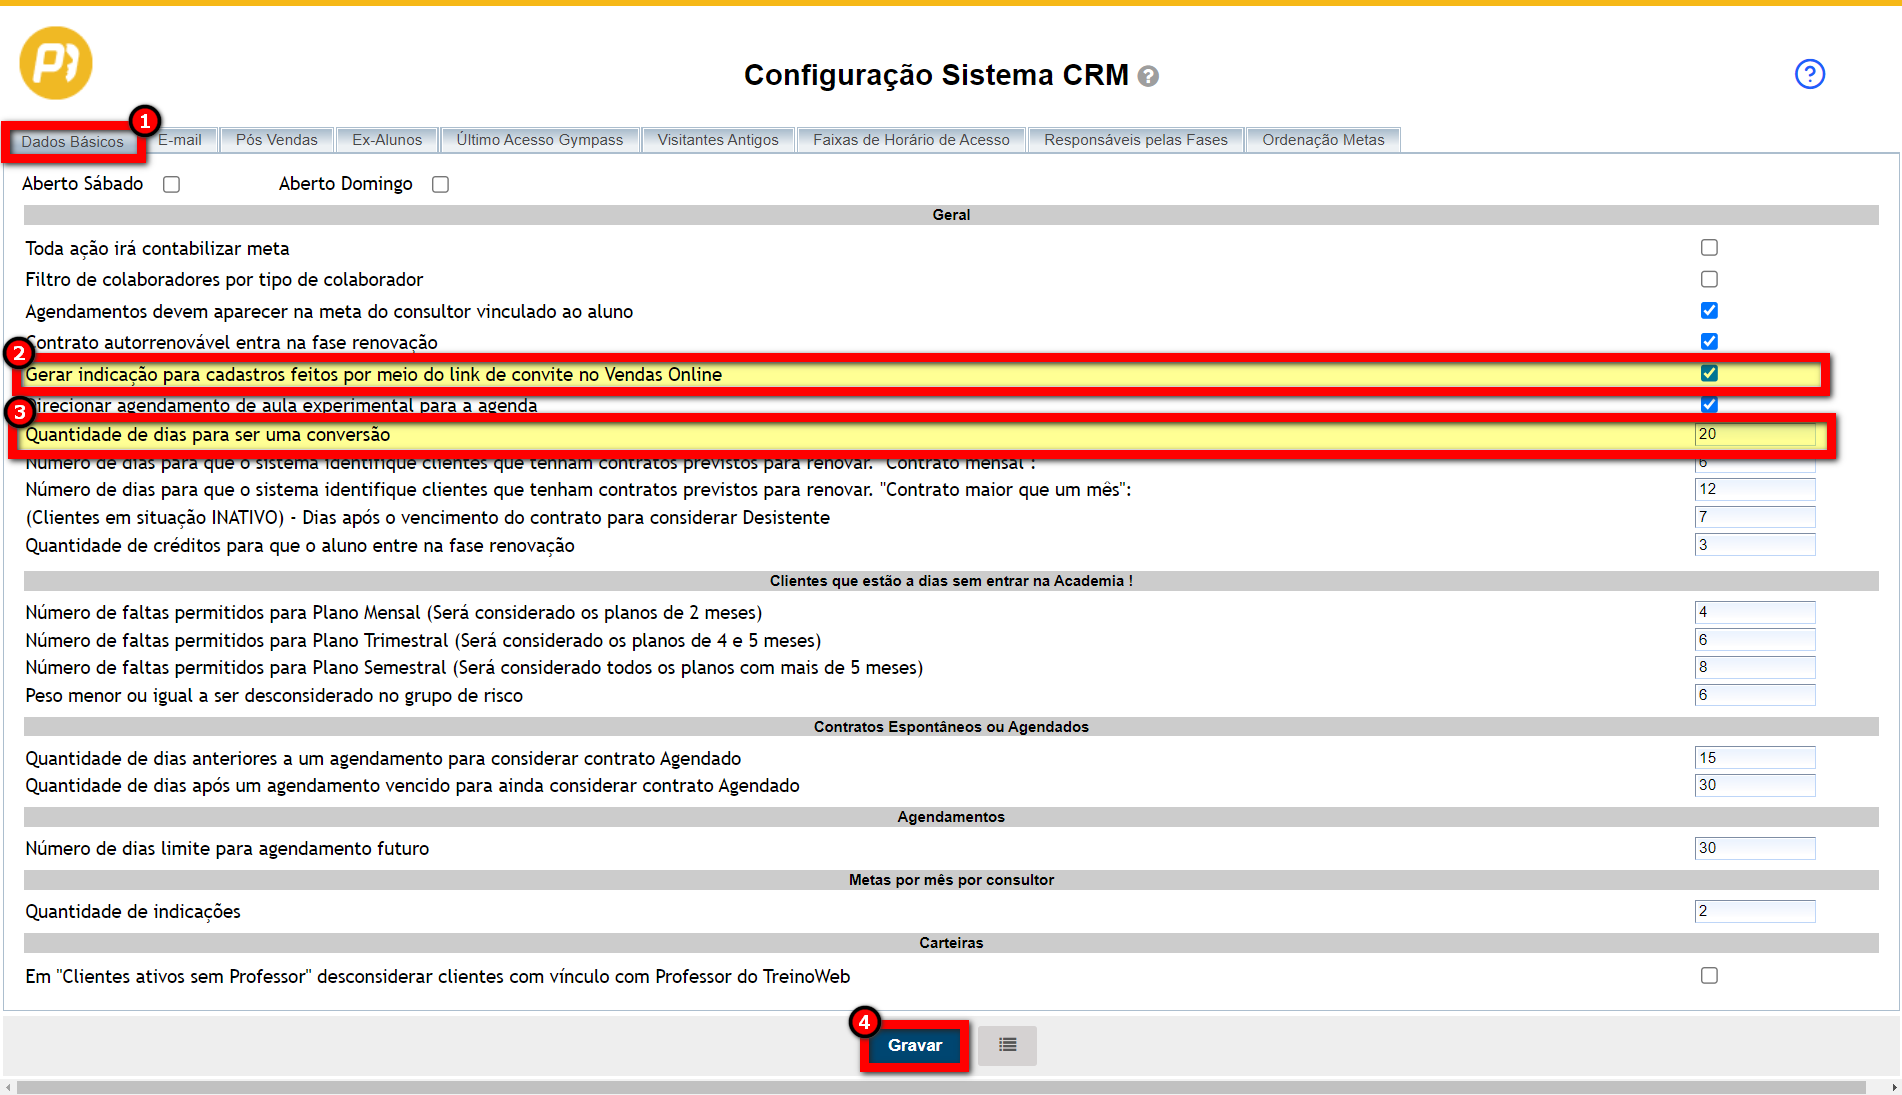Open the Ordenação Metas tab
This screenshot has height=1095, width=1902.
coord(1322,140)
